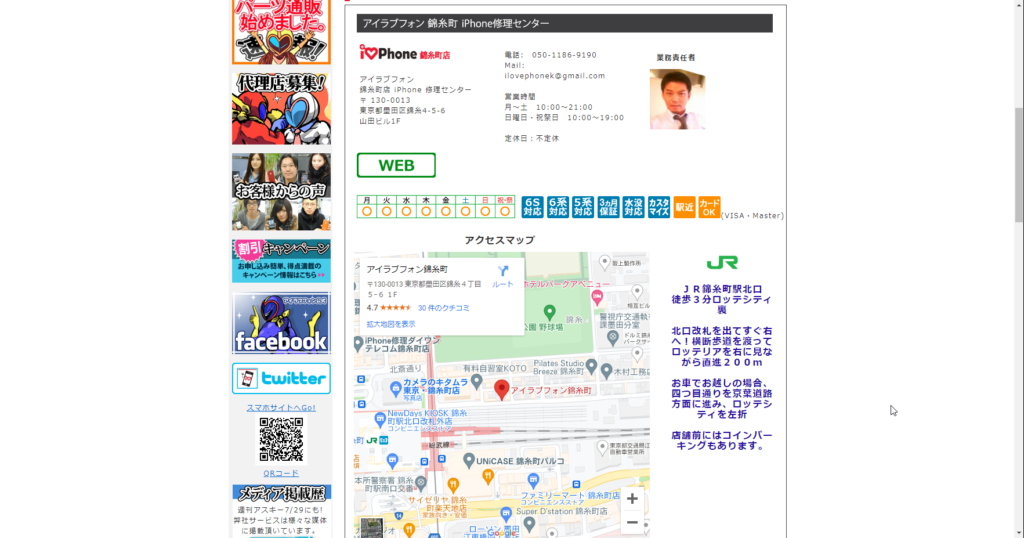
Task: Click the store manager's photo
Action: (x=677, y=99)
